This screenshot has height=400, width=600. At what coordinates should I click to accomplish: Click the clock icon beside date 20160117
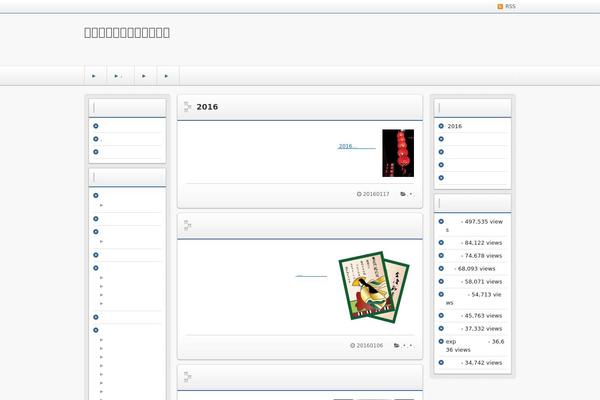(359, 194)
